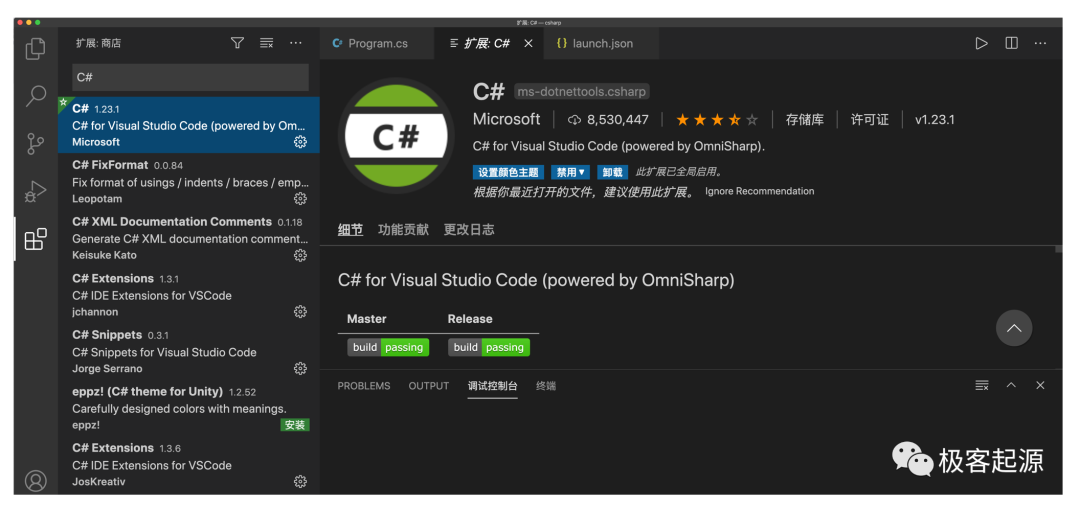Open manage gear for JosKreativ C# Extensions
The height and width of the screenshot is (509, 1080).
click(x=300, y=481)
